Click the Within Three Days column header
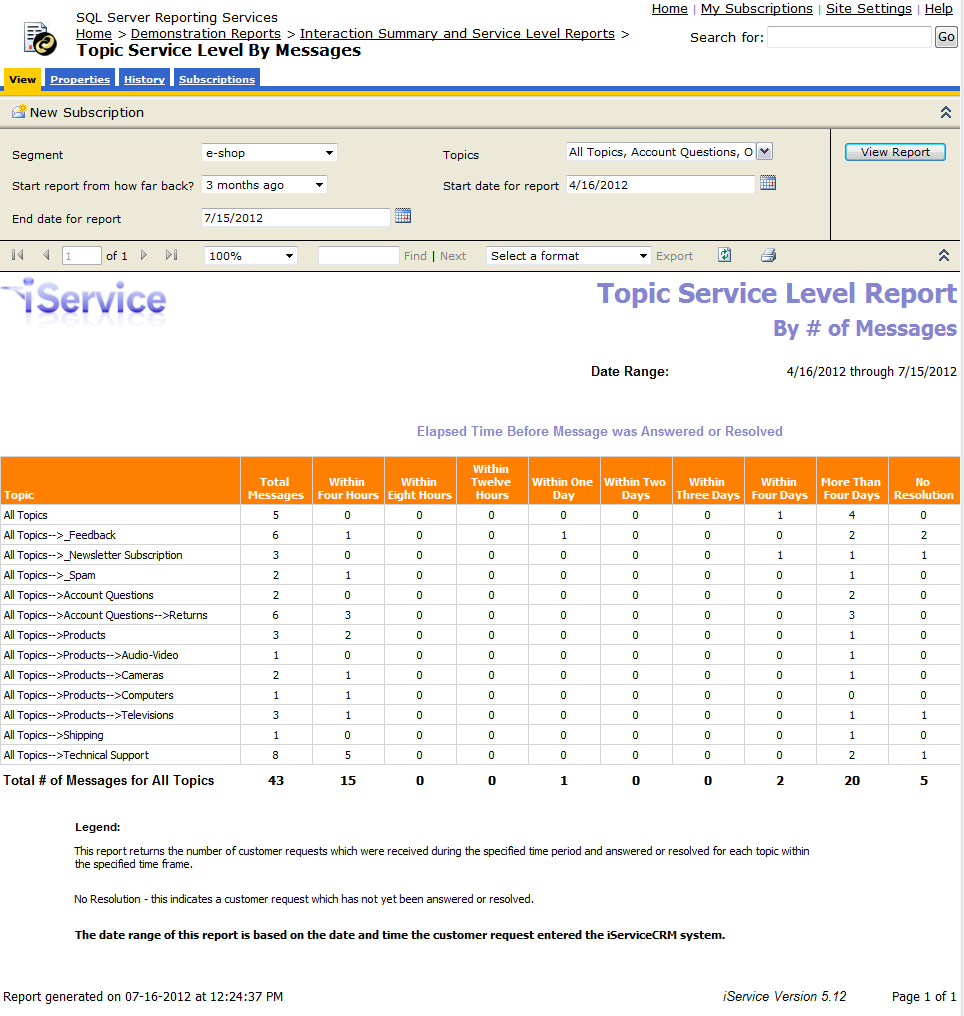 pyautogui.click(x=708, y=481)
